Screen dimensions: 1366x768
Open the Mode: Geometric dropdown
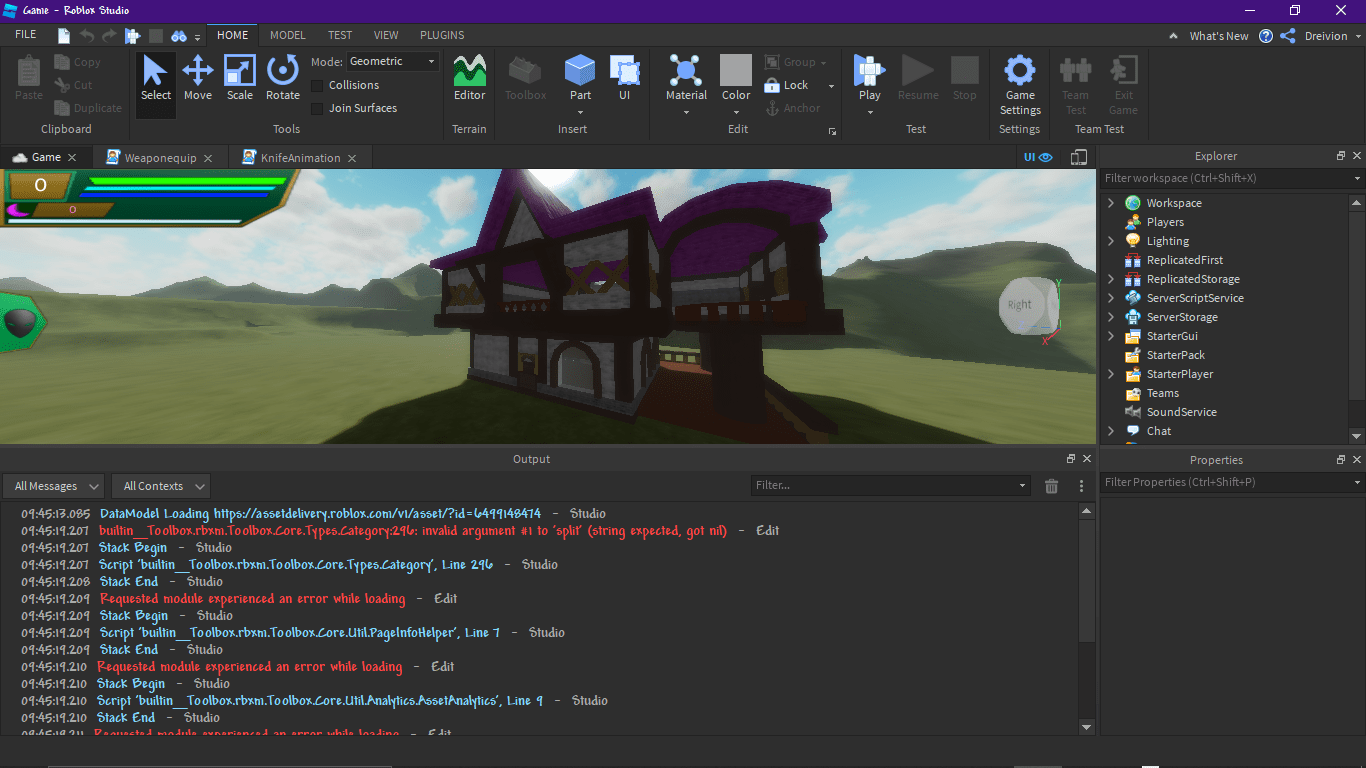click(x=392, y=61)
